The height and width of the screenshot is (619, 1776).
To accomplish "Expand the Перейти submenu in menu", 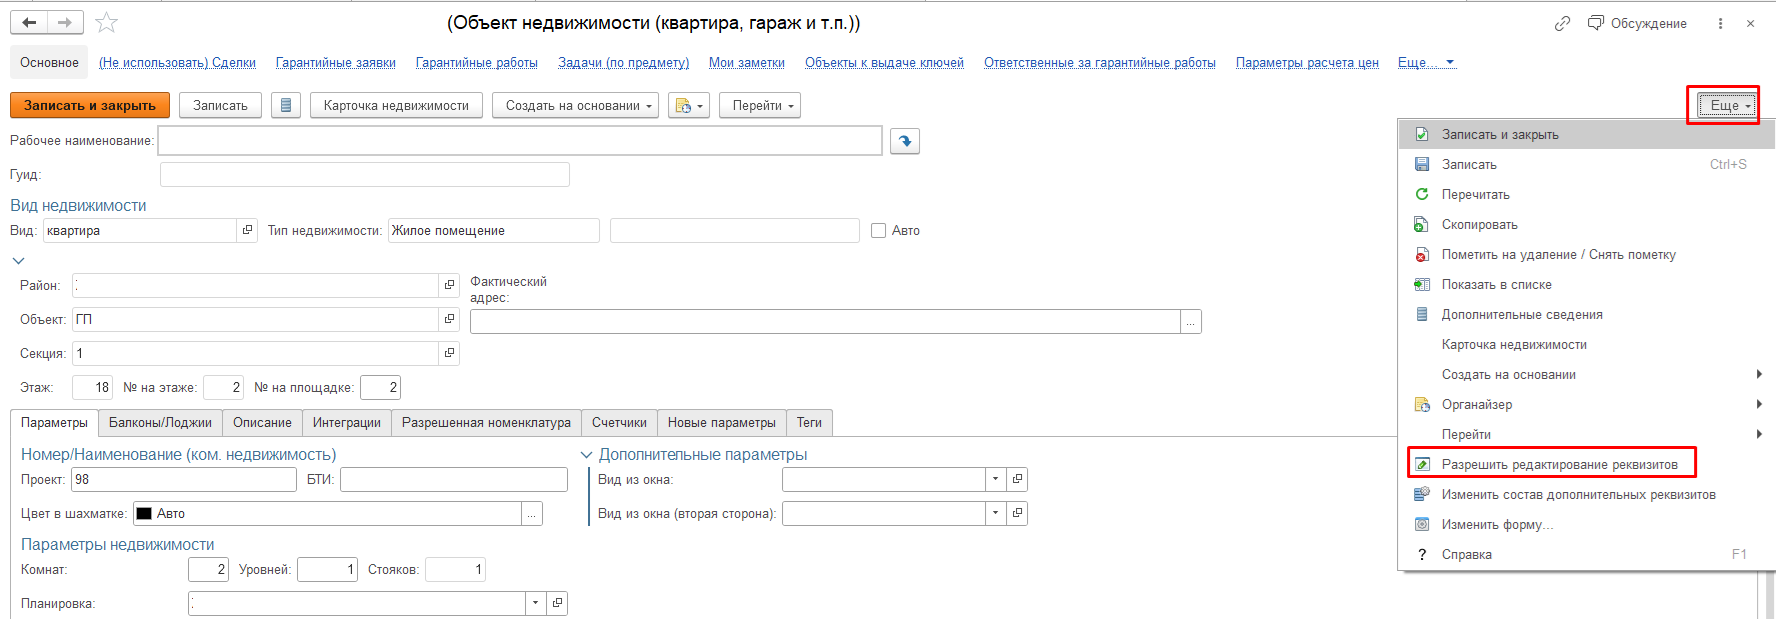I will [1586, 434].
